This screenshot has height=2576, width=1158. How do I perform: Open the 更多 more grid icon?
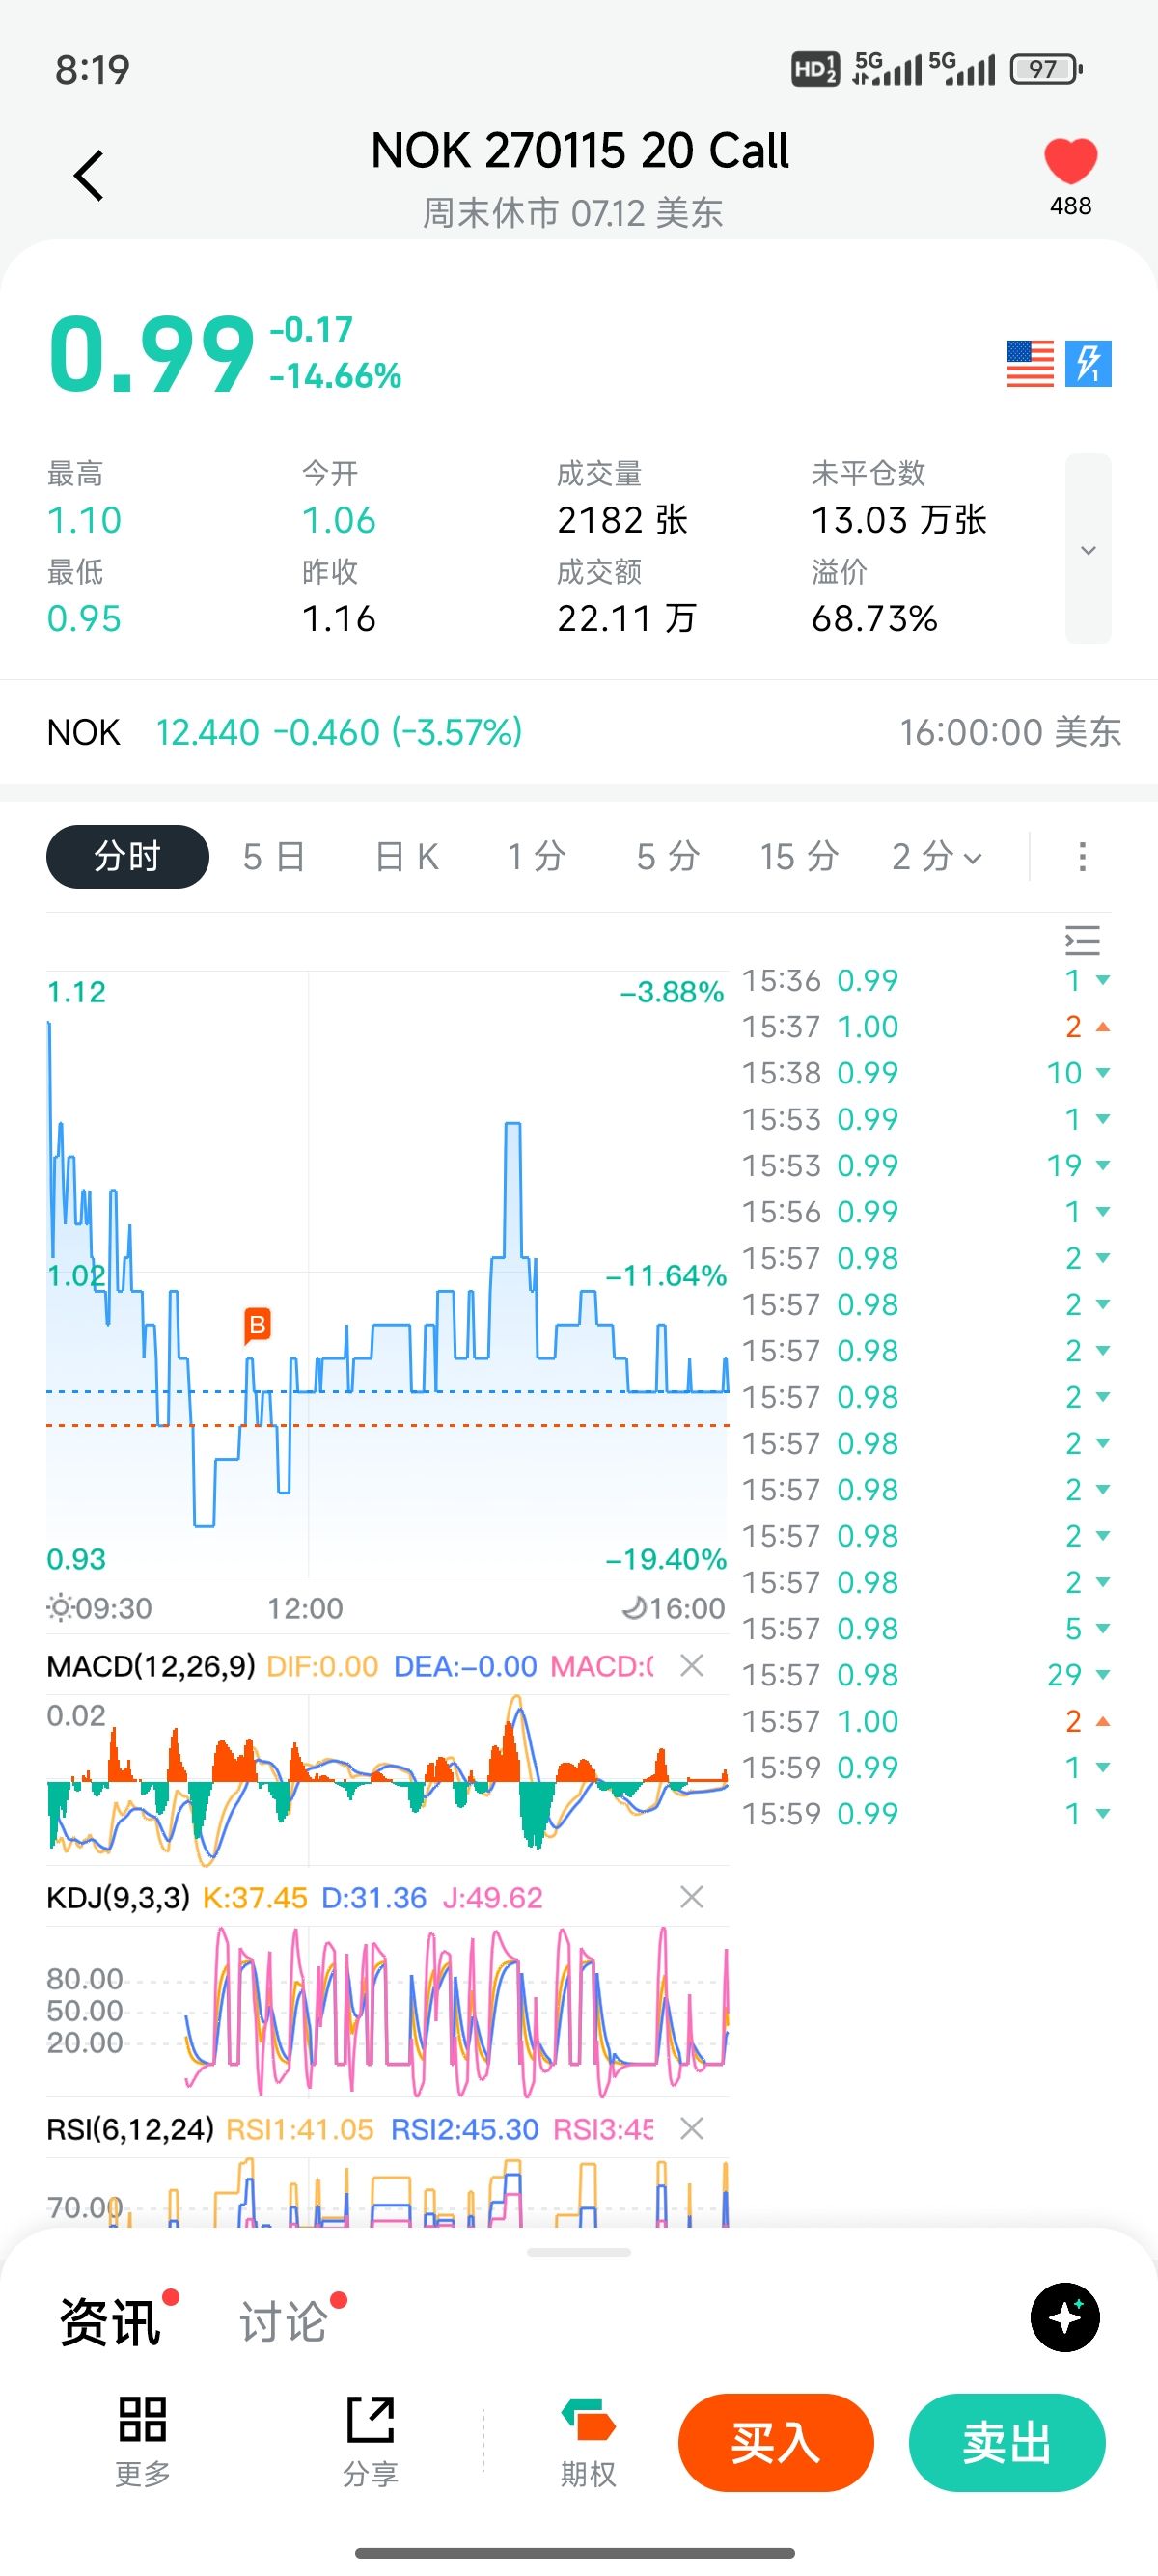pos(142,2441)
